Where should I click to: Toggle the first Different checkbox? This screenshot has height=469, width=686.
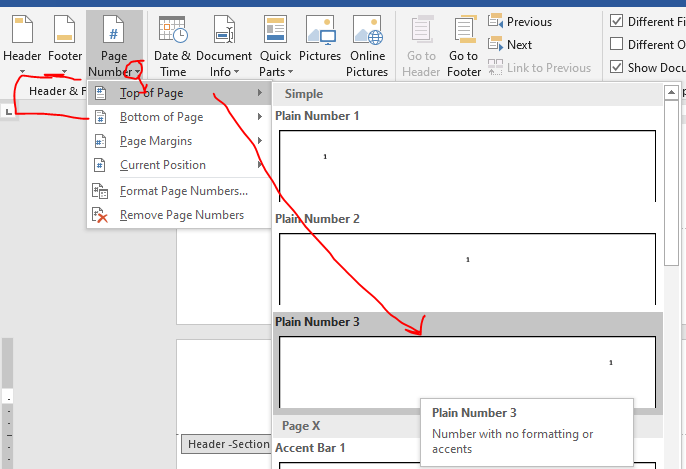(x=617, y=21)
